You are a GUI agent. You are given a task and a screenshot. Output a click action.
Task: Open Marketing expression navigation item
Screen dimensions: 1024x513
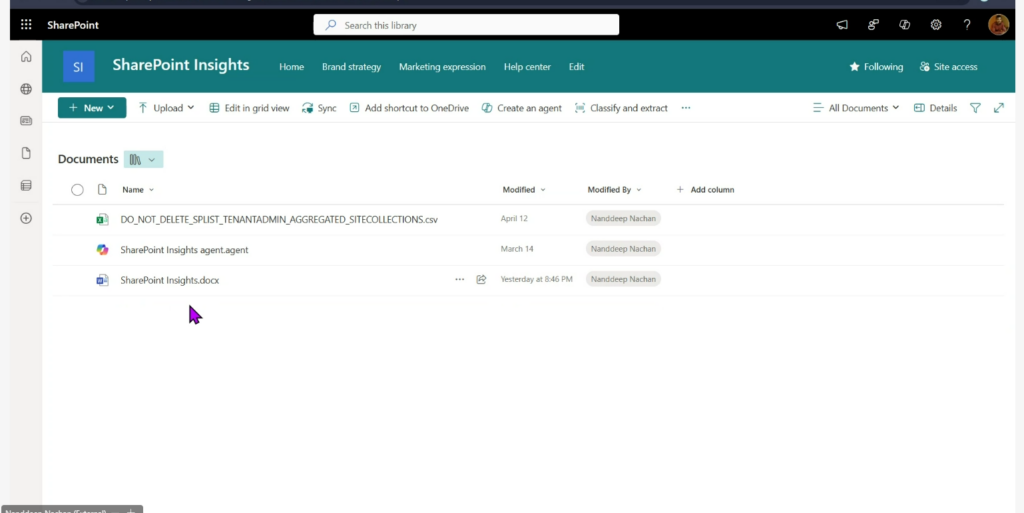(x=442, y=67)
